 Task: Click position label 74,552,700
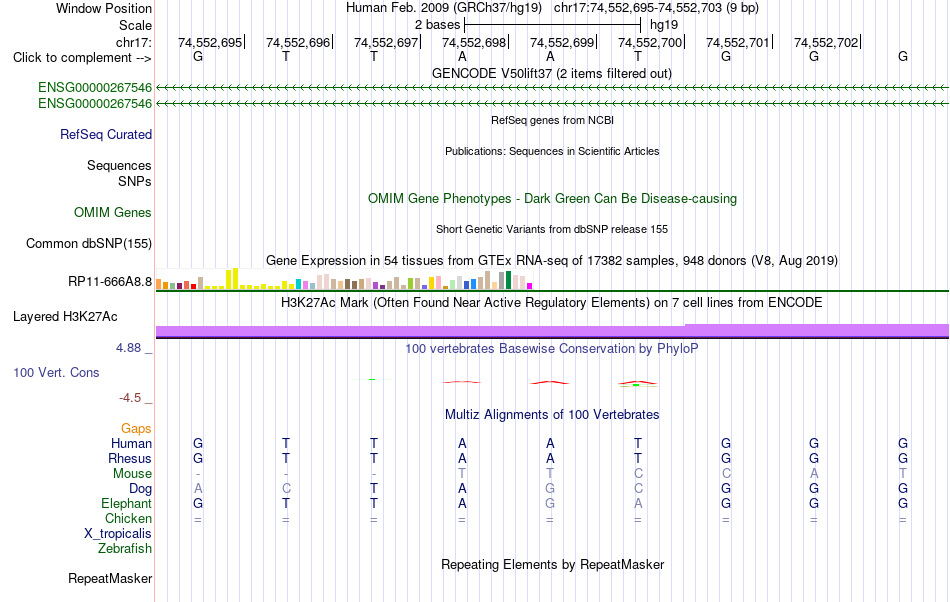coord(650,42)
